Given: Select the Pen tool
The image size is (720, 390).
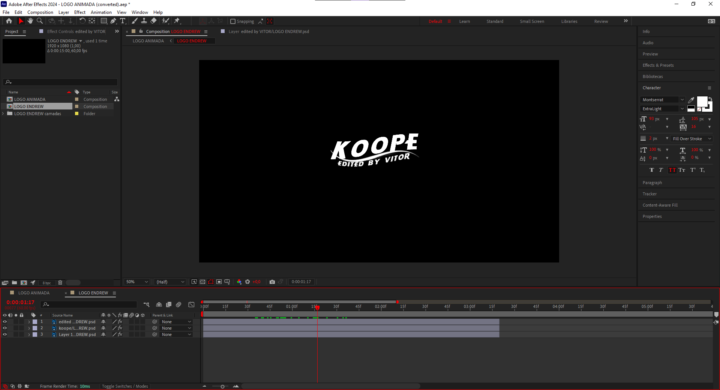Looking at the screenshot, I should (x=113, y=21).
